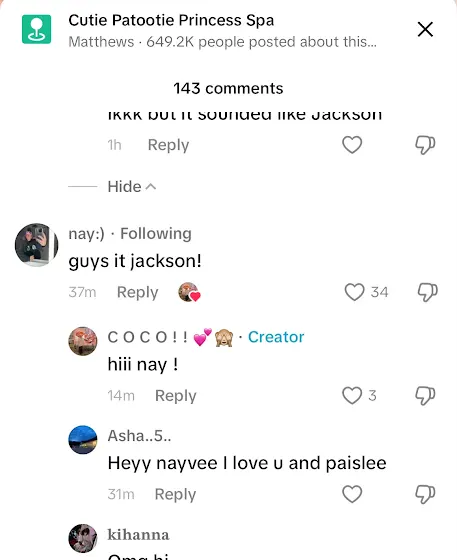Reply to C O C O creator comment

176,396
